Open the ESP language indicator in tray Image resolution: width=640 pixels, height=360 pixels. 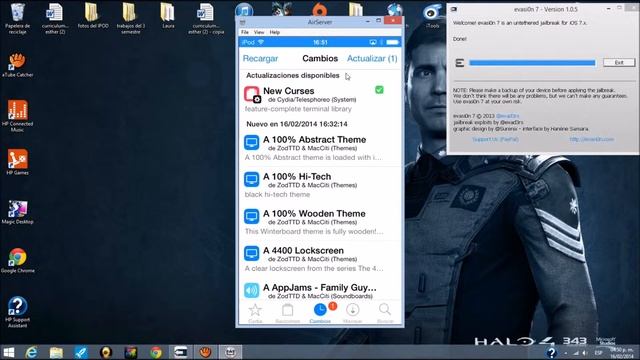[x=598, y=353]
